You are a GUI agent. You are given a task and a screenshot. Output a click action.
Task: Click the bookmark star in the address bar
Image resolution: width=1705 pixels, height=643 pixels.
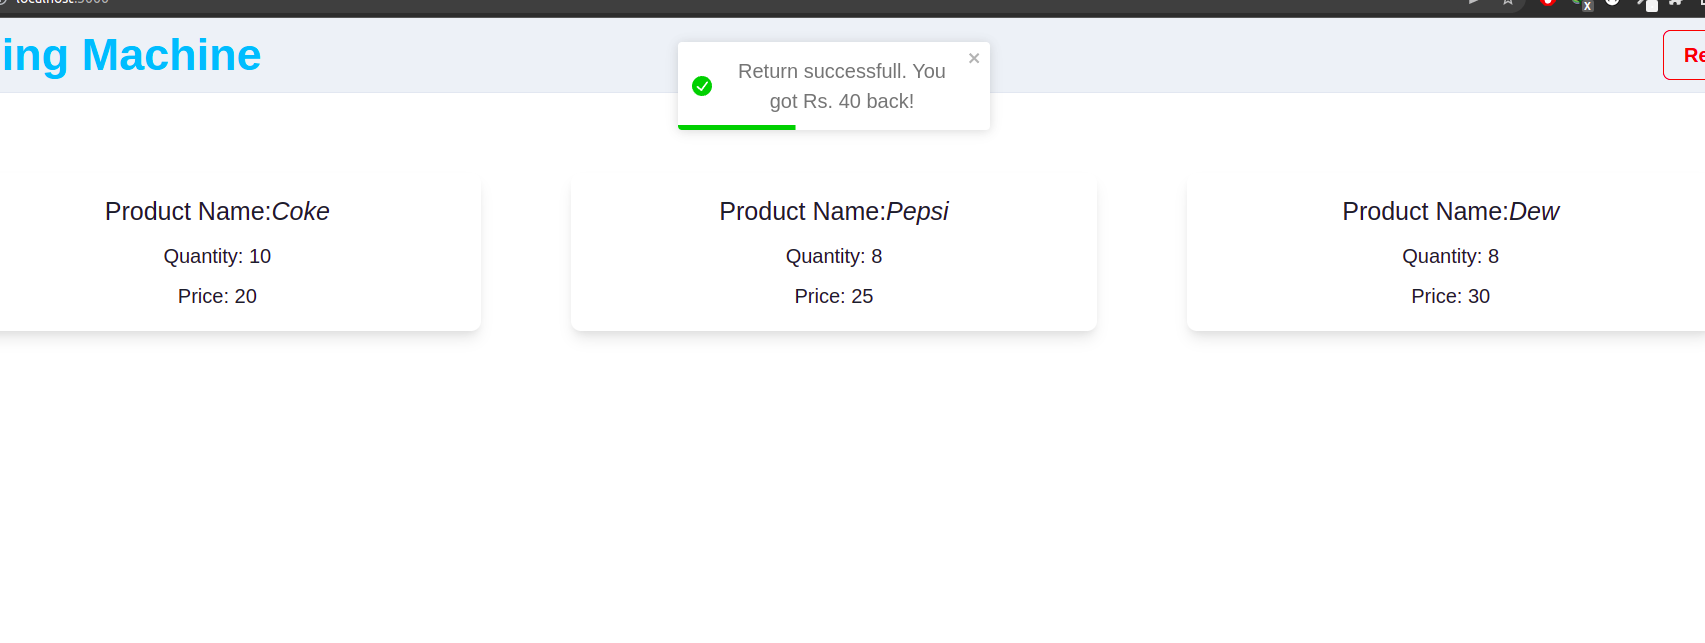(x=1508, y=4)
